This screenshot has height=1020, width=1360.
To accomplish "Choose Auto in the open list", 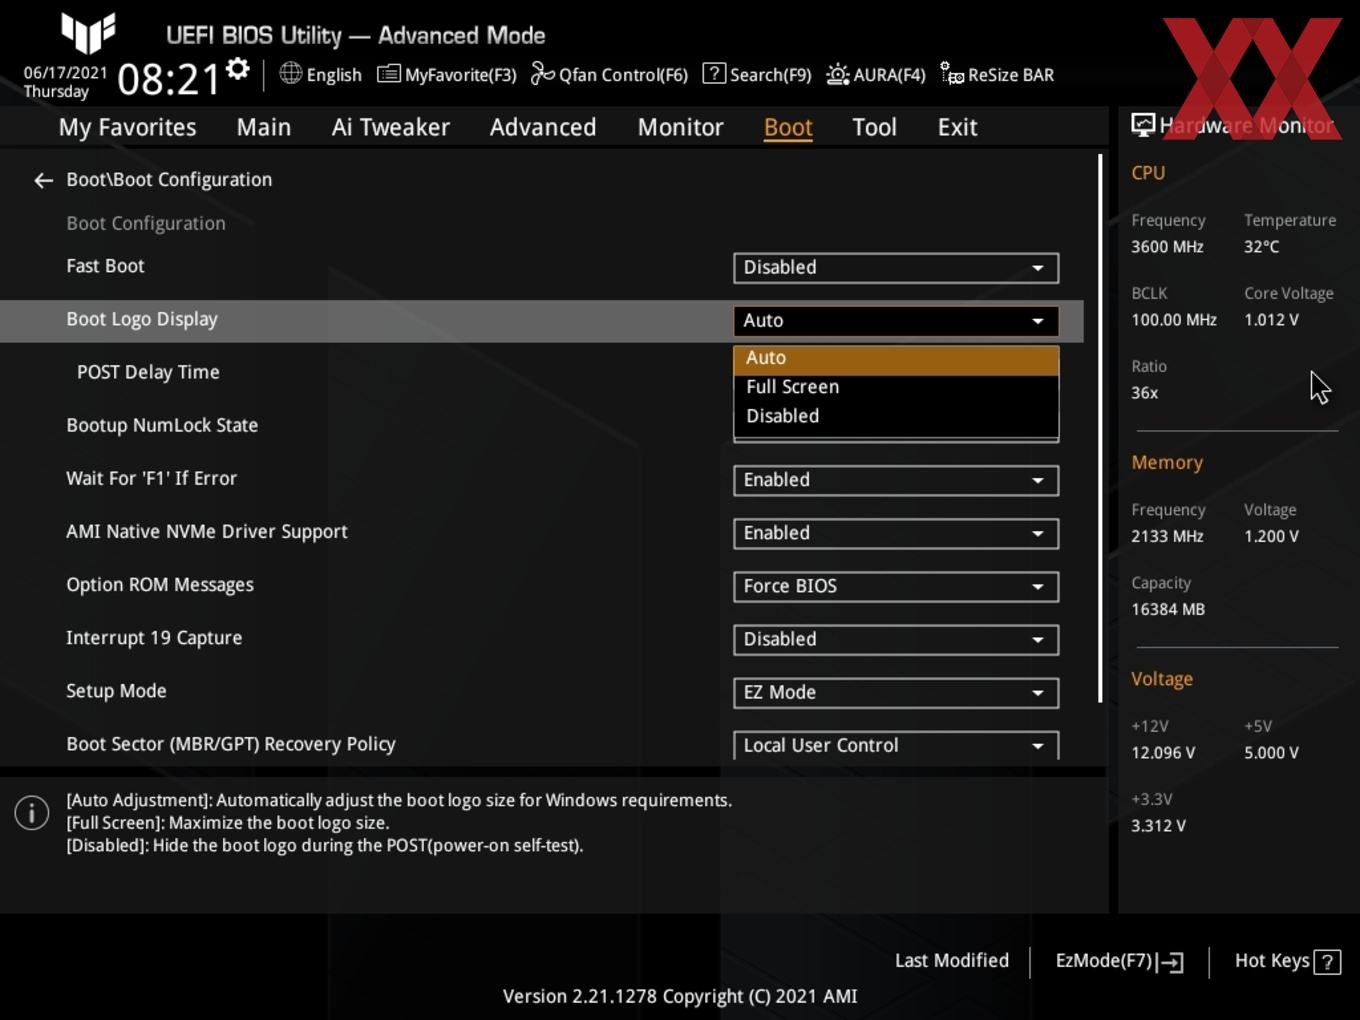I will click(896, 358).
